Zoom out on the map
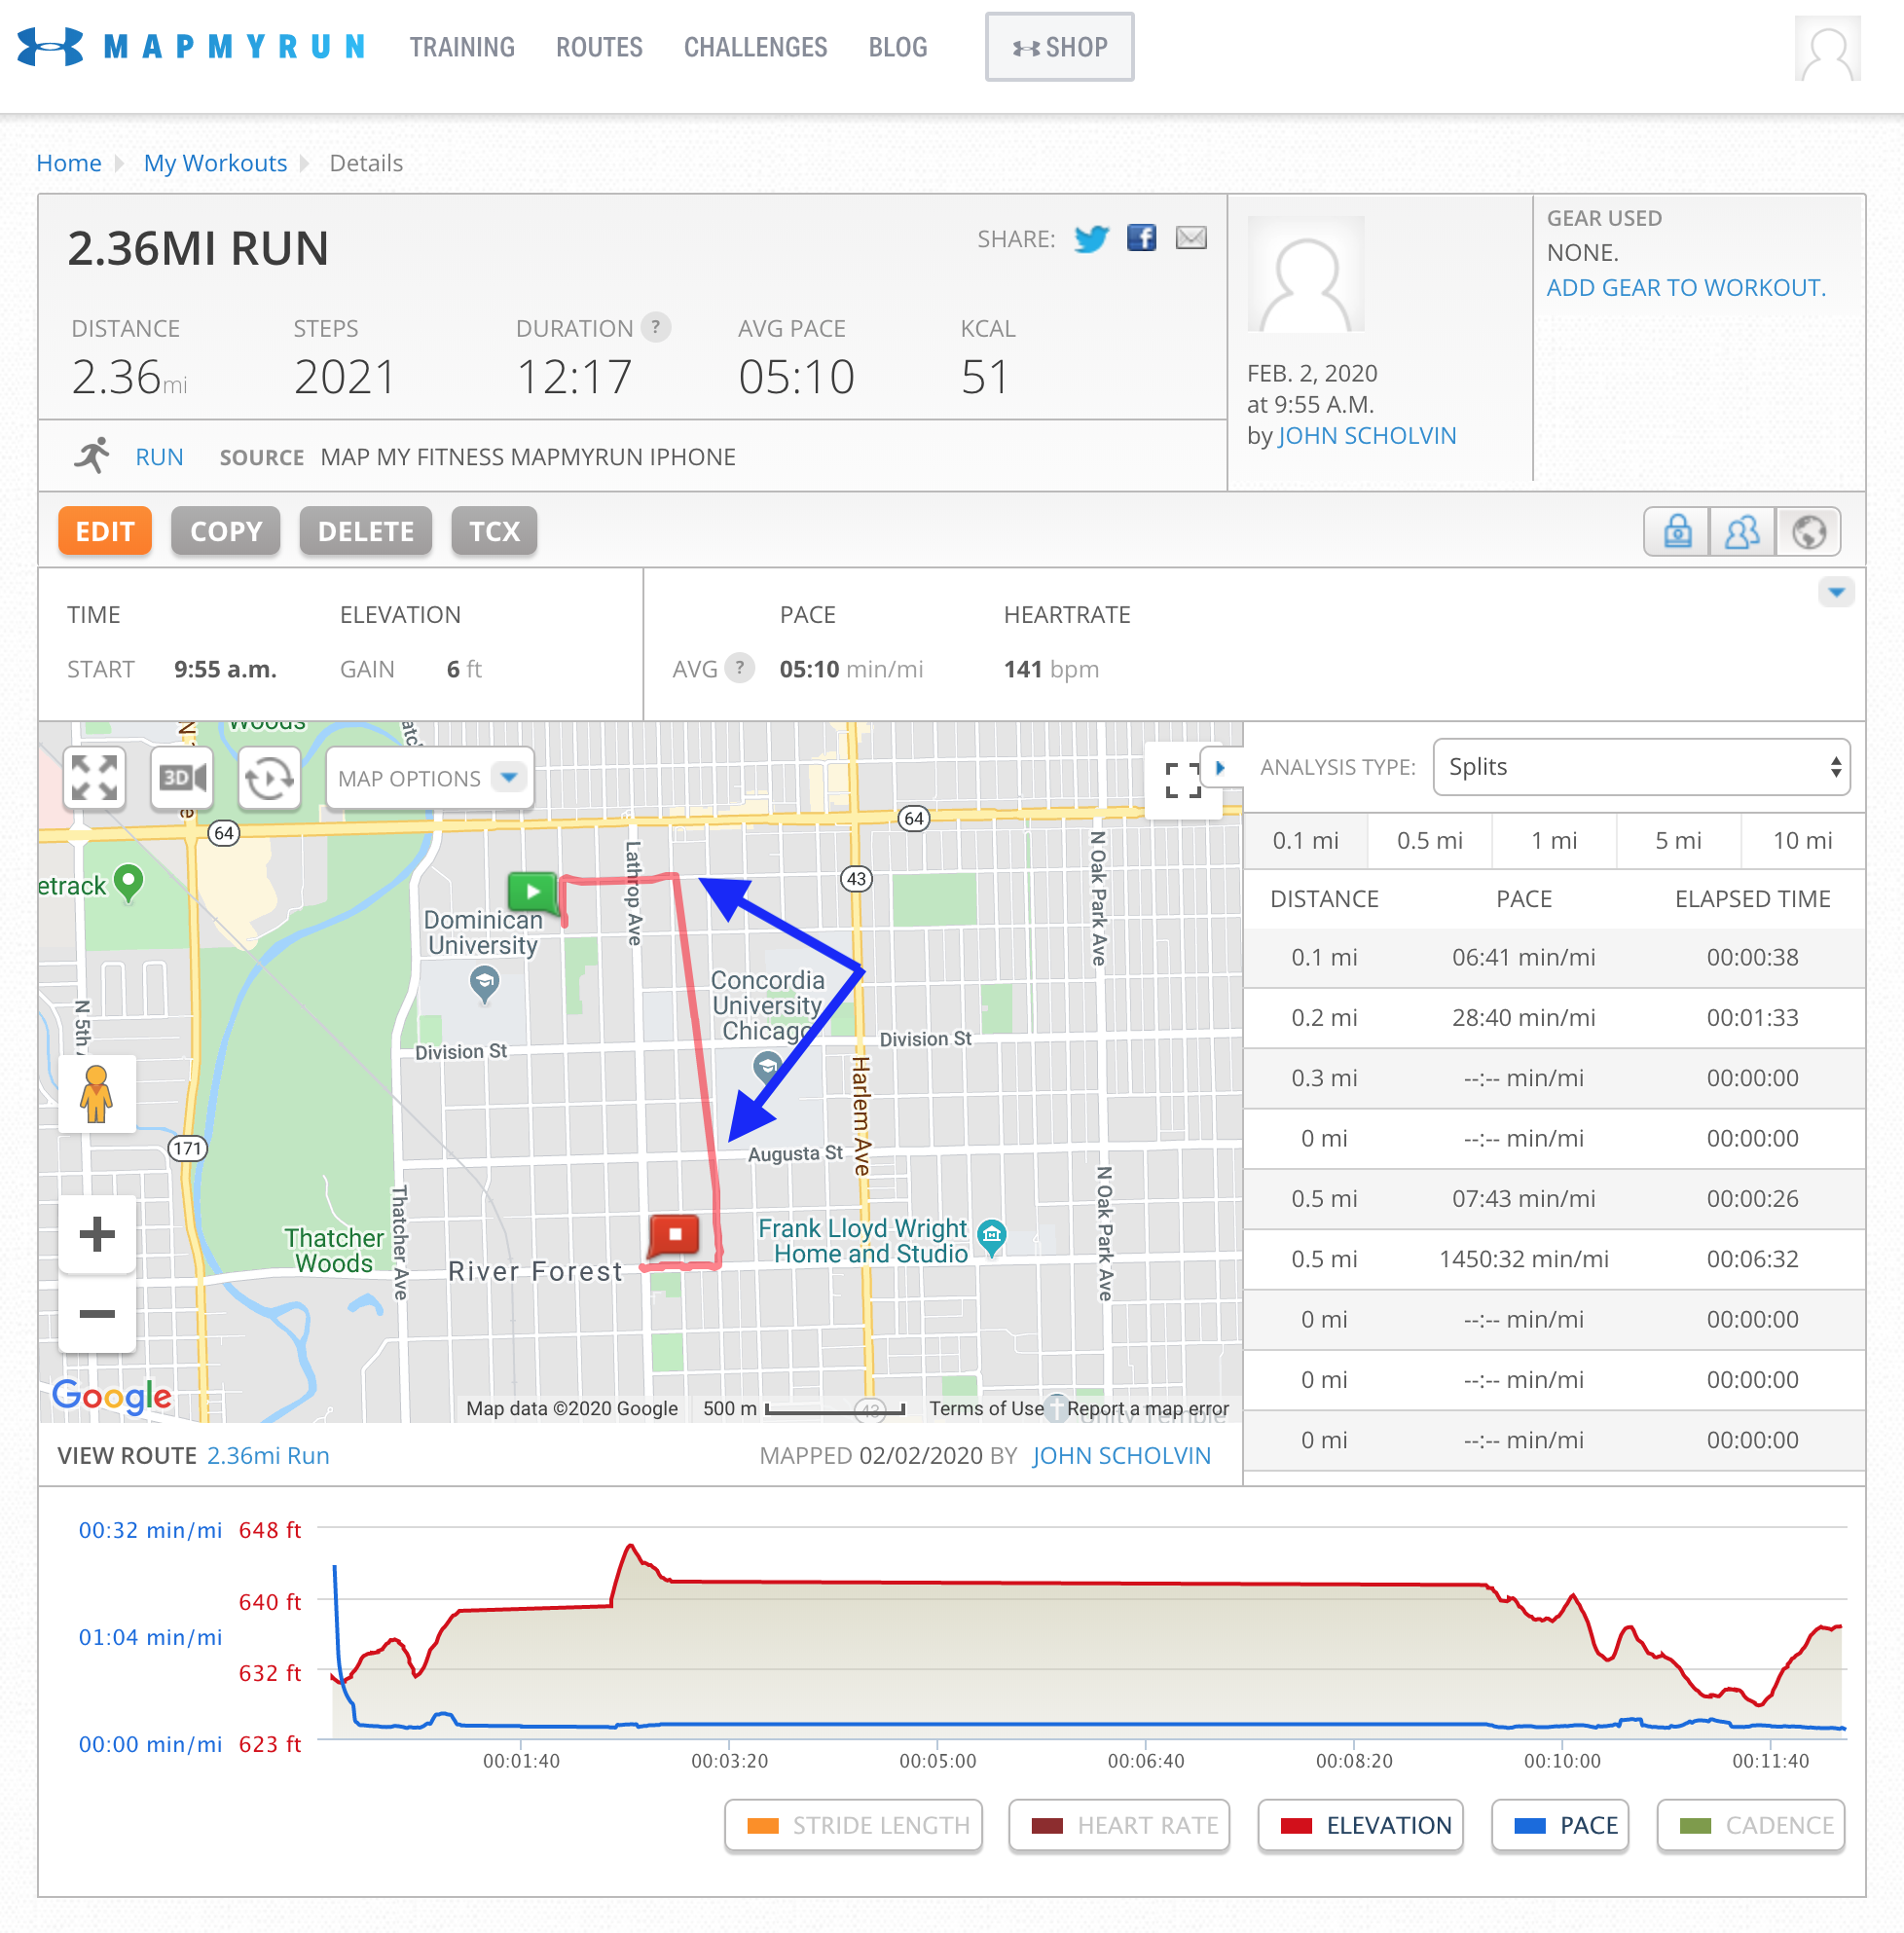Screen dimensions: 1904x1933 (x=96, y=1313)
